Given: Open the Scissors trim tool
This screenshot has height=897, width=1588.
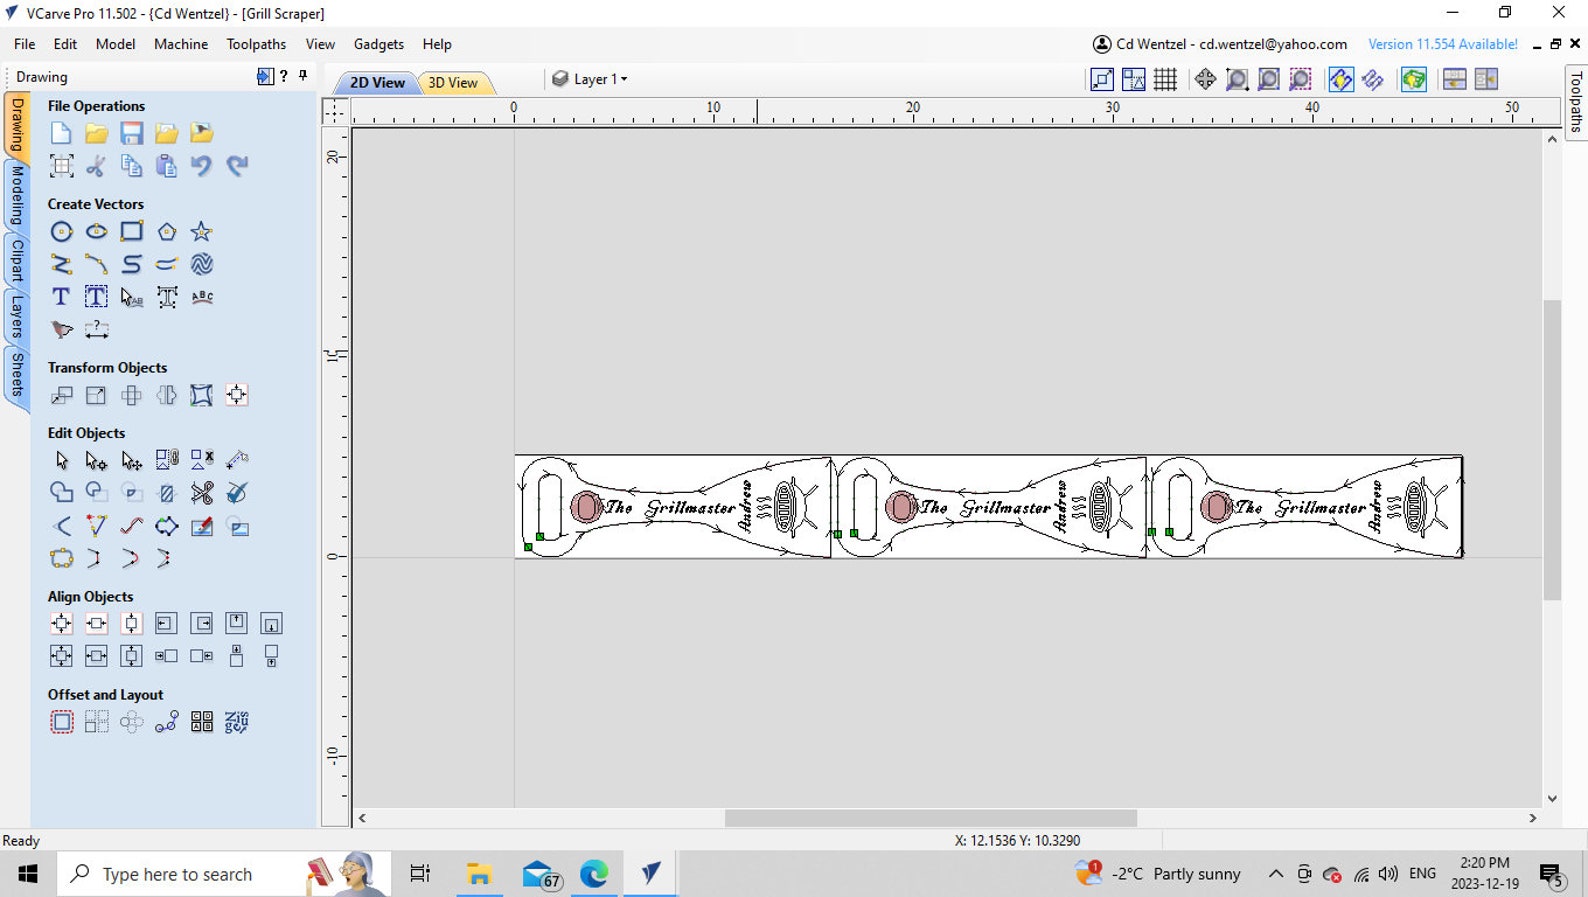Looking at the screenshot, I should (x=201, y=493).
